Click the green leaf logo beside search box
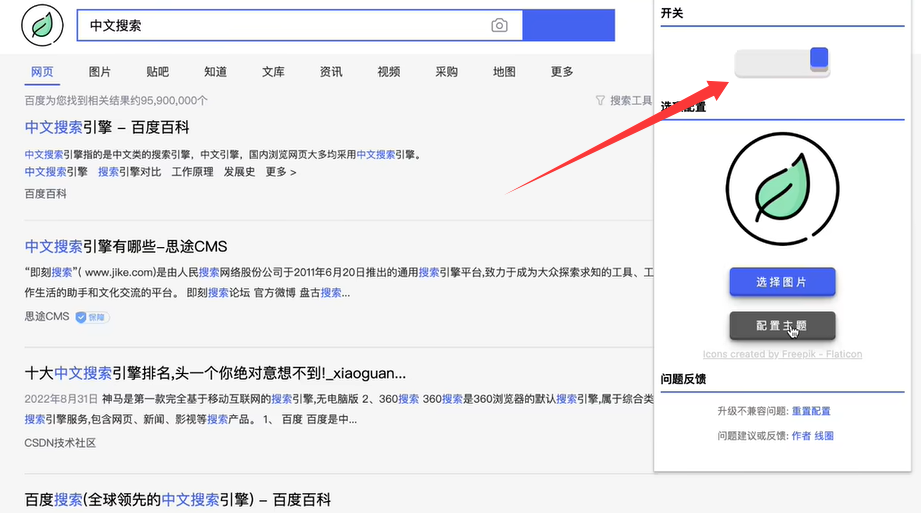 [42, 25]
